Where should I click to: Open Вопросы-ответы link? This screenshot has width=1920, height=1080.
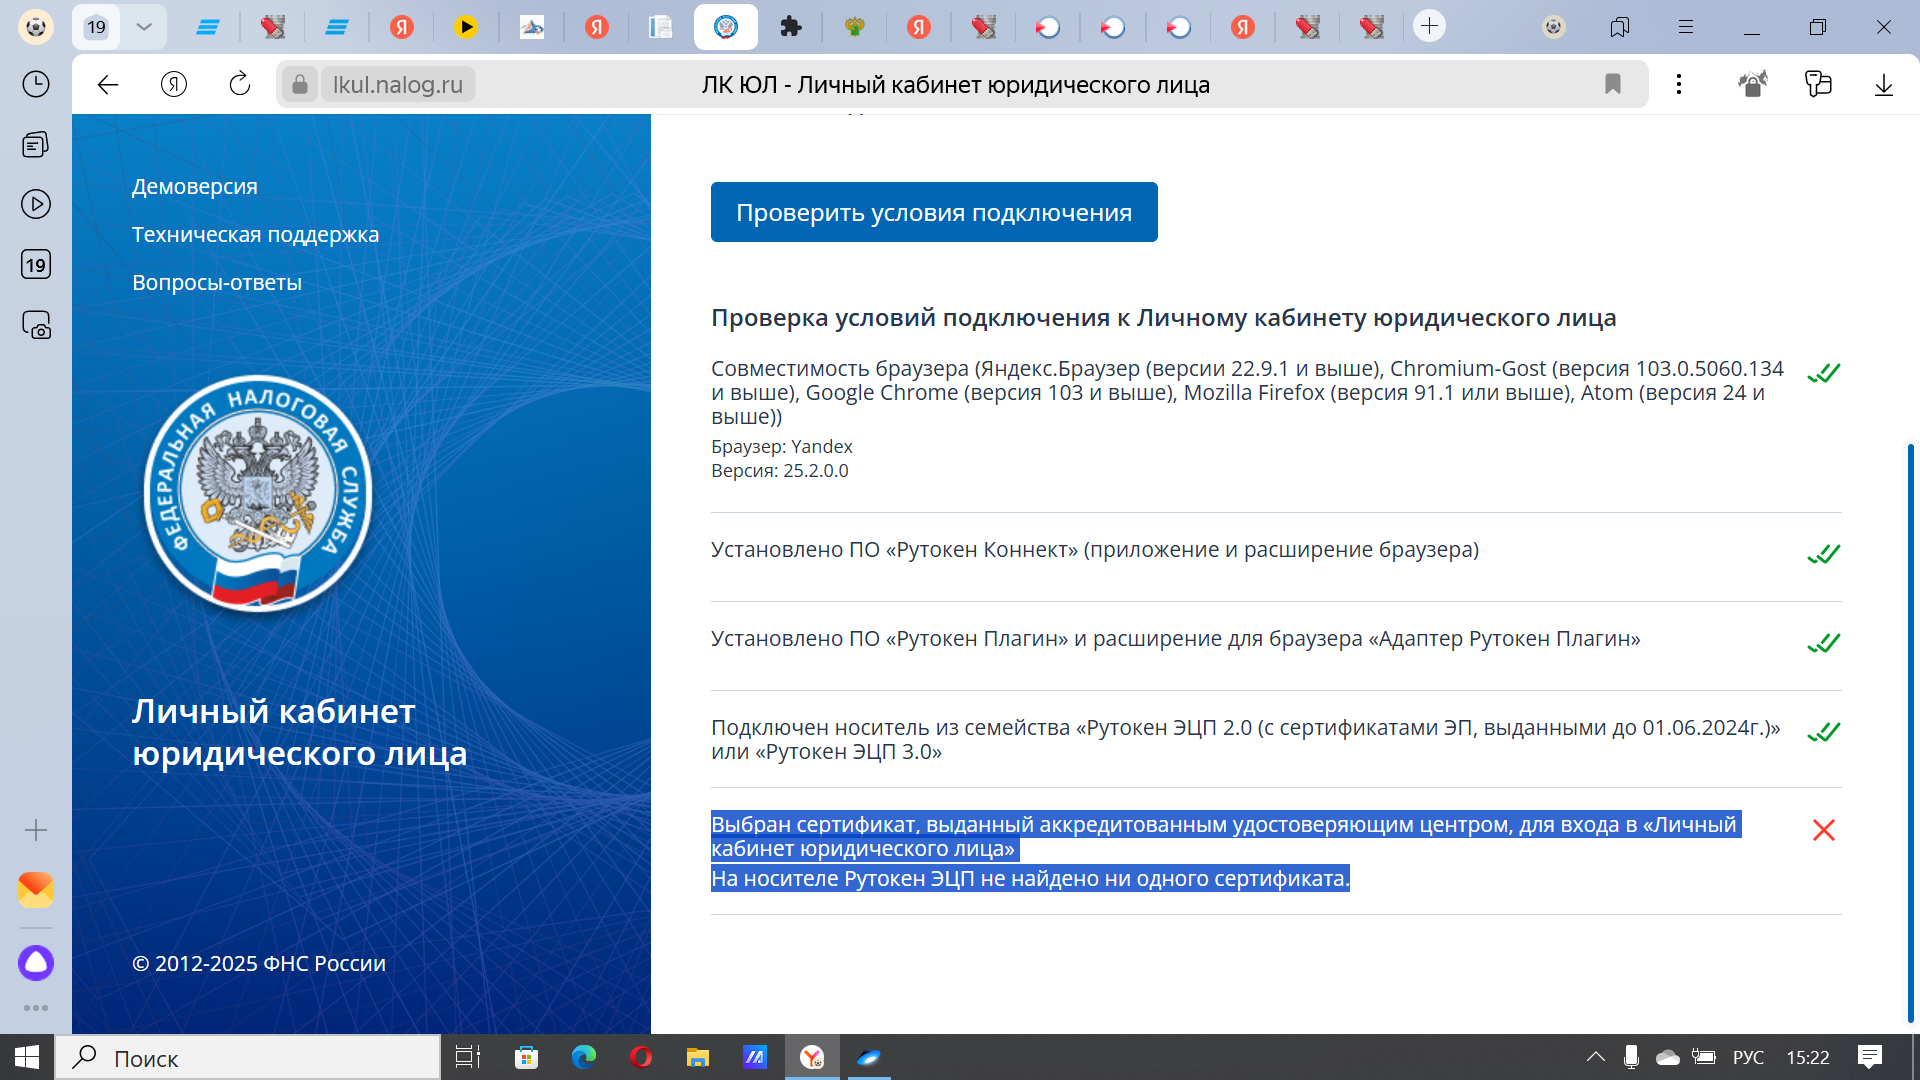pos(217,283)
